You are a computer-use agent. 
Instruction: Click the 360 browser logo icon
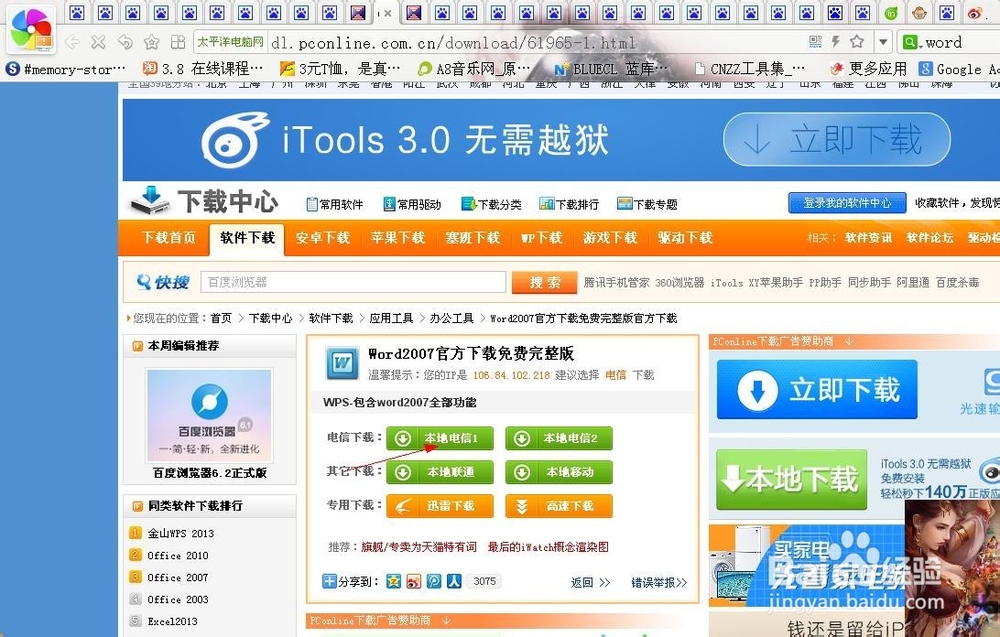click(x=31, y=30)
